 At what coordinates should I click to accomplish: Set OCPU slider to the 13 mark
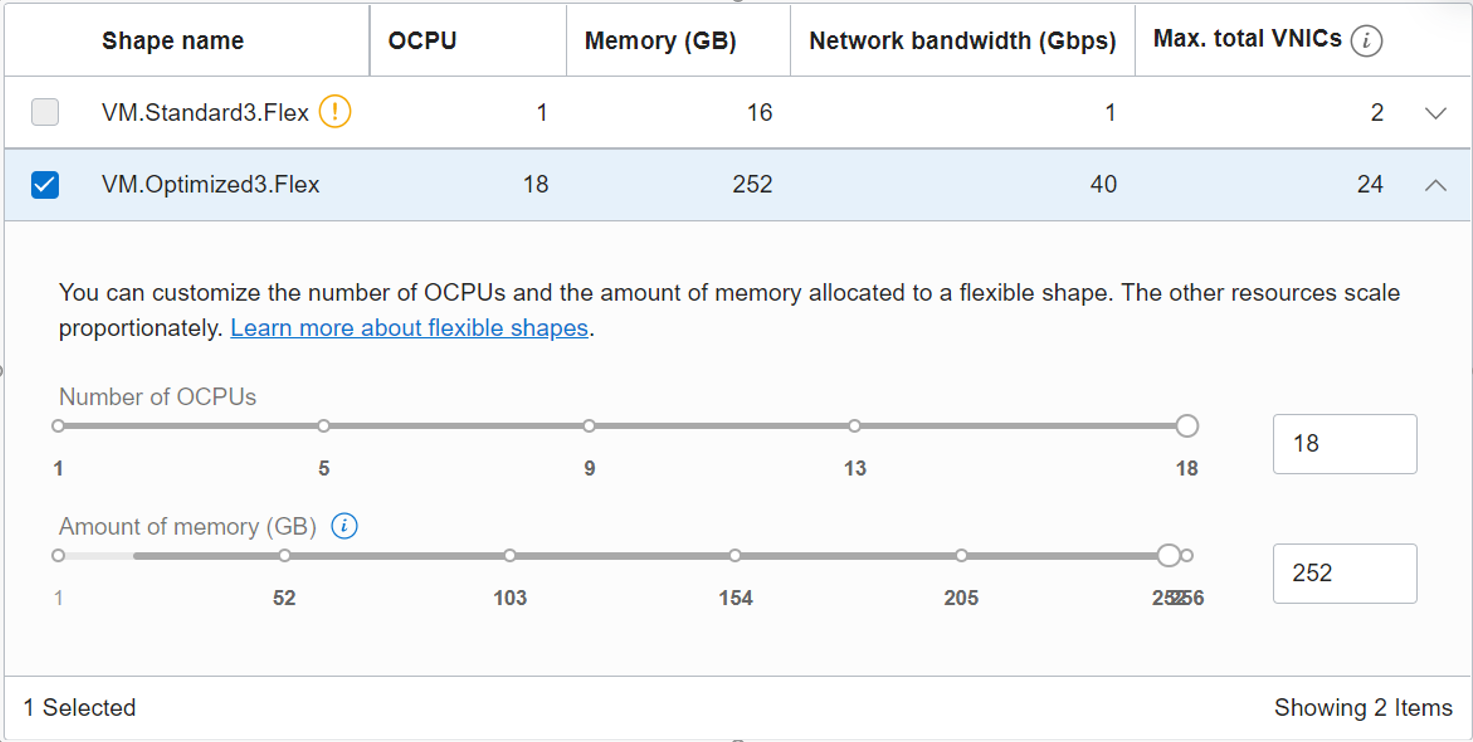(854, 426)
